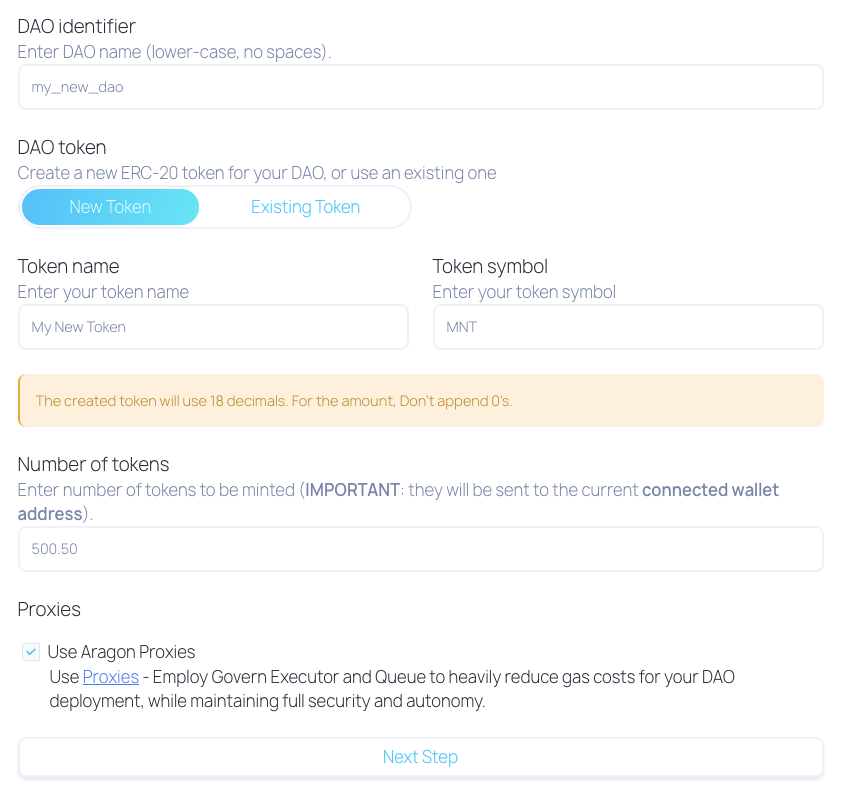841x789 pixels.
Task: Click the 'Enter DAO name' hint text
Action: tap(173, 52)
